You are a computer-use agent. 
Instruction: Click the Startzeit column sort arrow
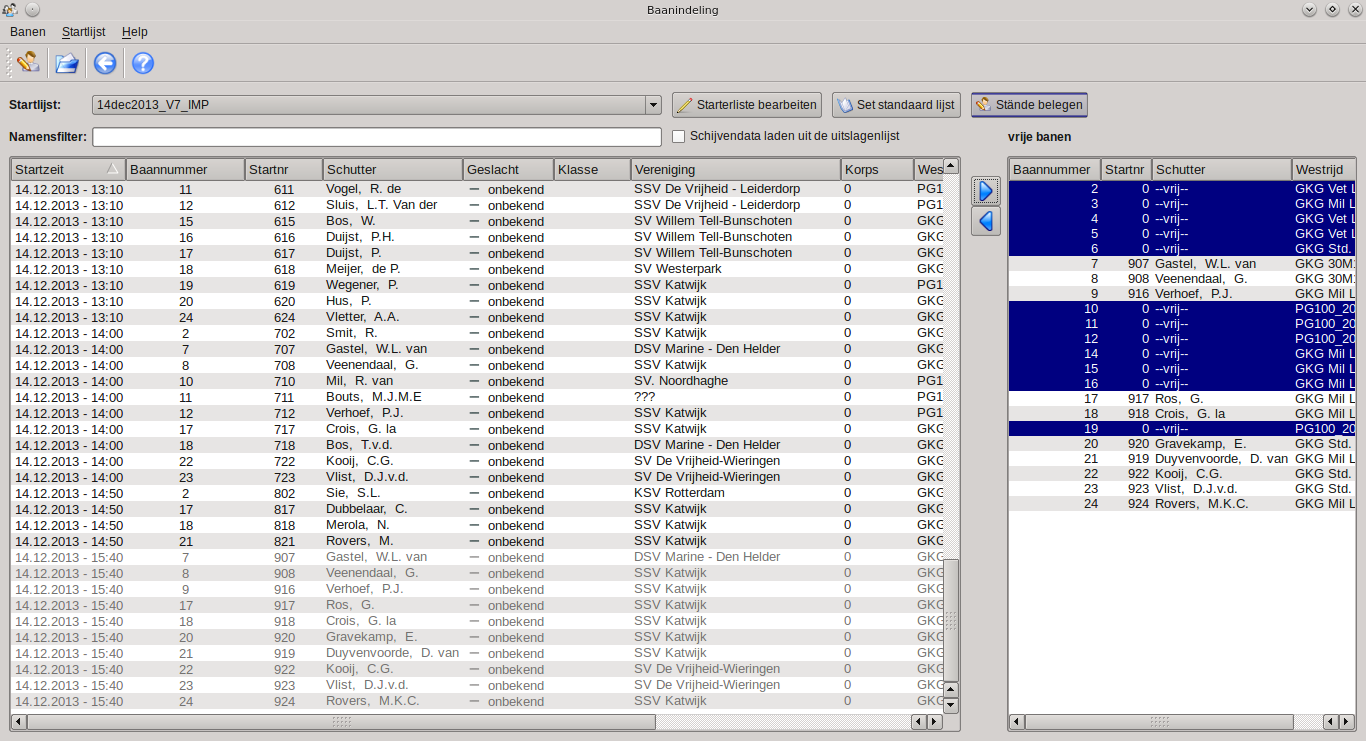tap(113, 169)
